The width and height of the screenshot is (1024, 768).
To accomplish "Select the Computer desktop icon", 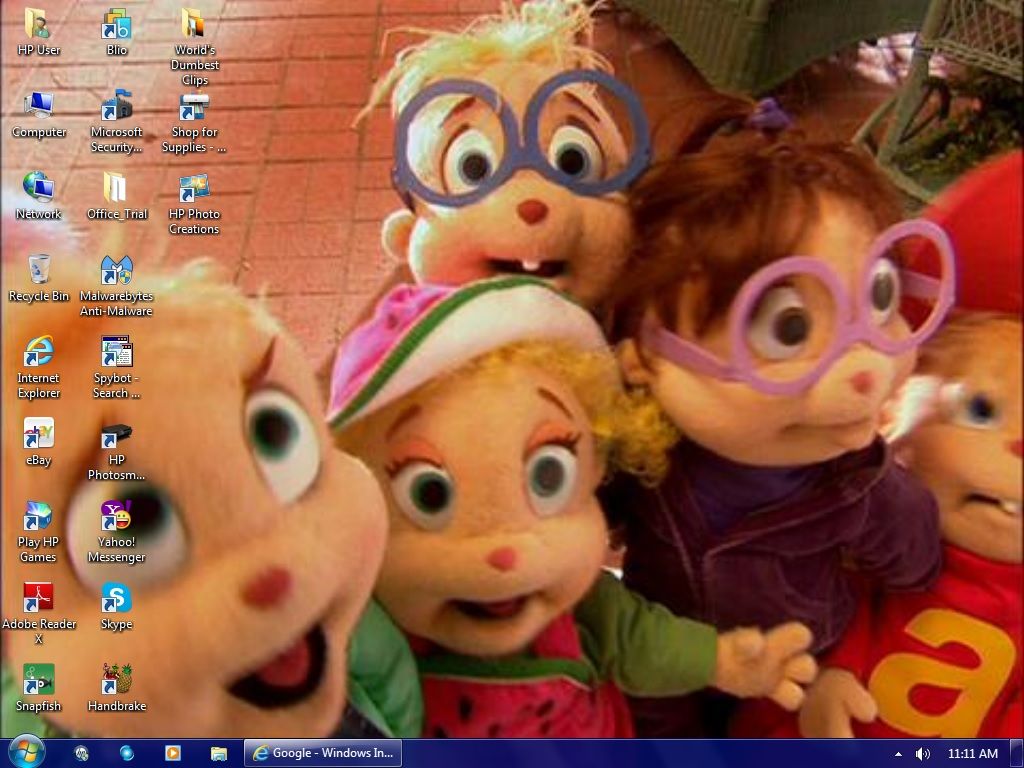I will click(39, 114).
